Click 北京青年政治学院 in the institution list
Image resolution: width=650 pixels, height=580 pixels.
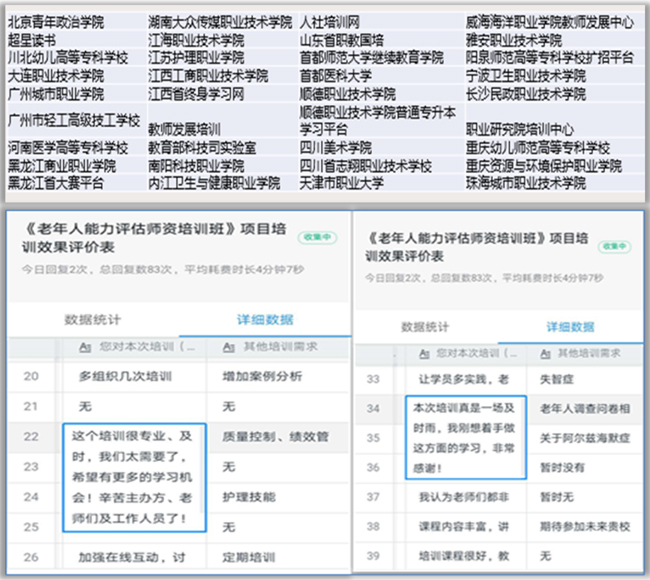[x=56, y=22]
